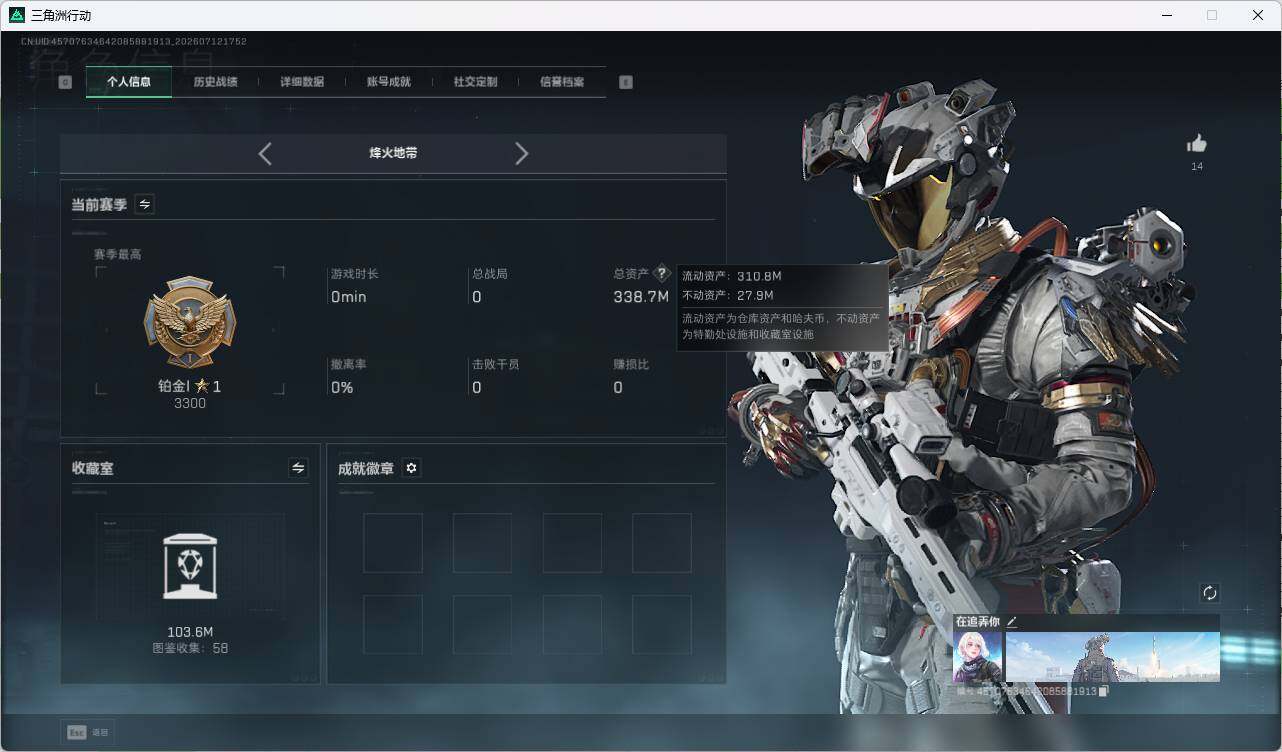Click the 铂金I rank name text
The width and height of the screenshot is (1282, 752).
(173, 386)
